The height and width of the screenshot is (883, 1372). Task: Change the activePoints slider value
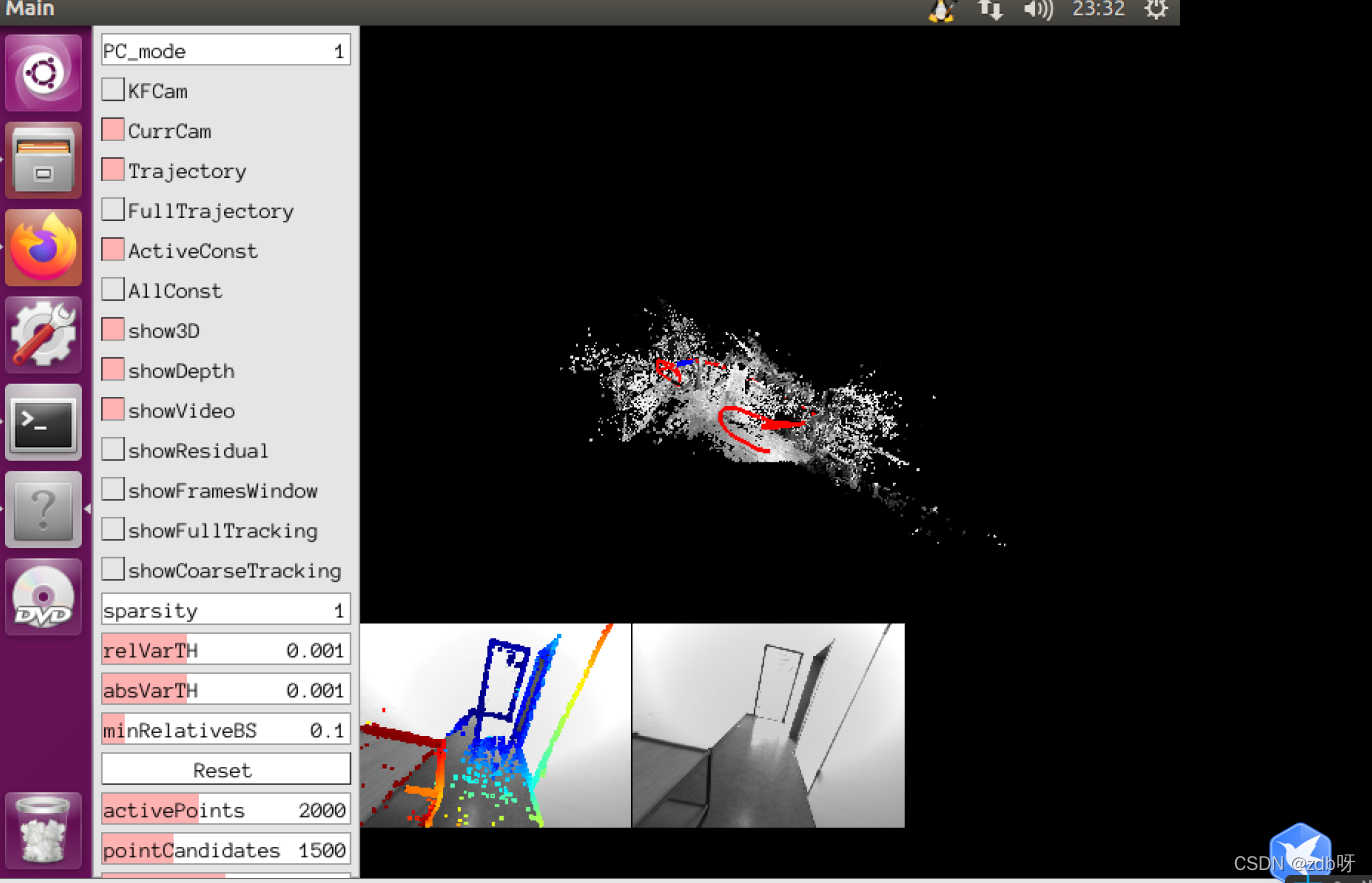point(226,810)
